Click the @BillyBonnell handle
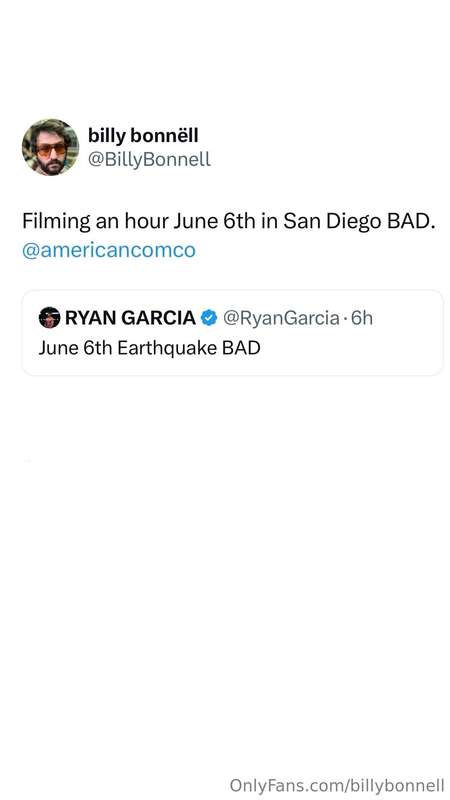This screenshot has height=800, width=450. (x=149, y=159)
